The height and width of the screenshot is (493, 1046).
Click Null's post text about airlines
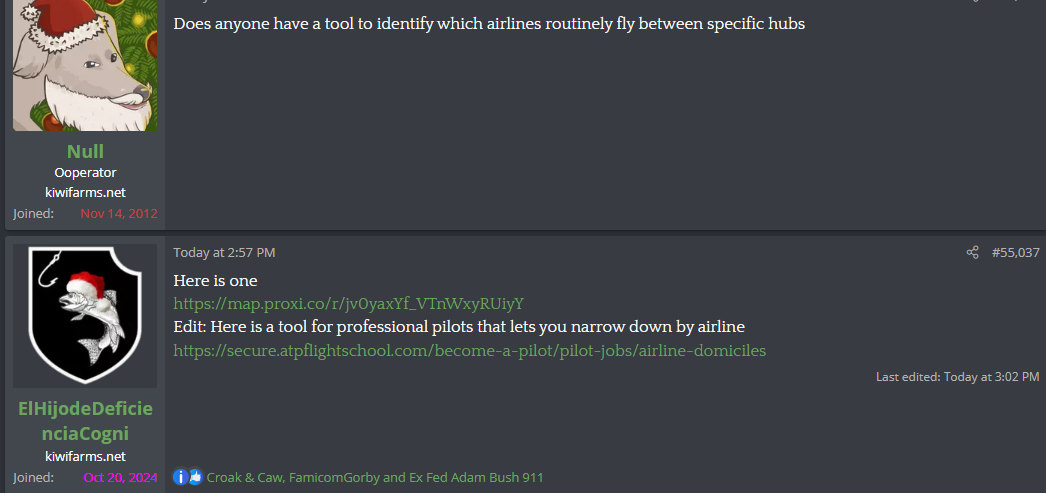pos(489,24)
